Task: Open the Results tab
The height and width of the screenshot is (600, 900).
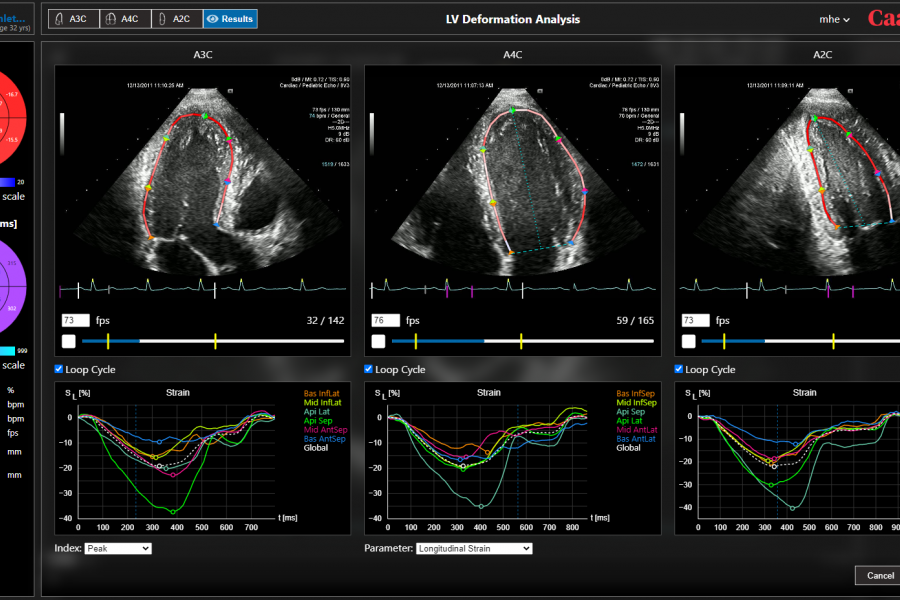Action: tap(230, 19)
